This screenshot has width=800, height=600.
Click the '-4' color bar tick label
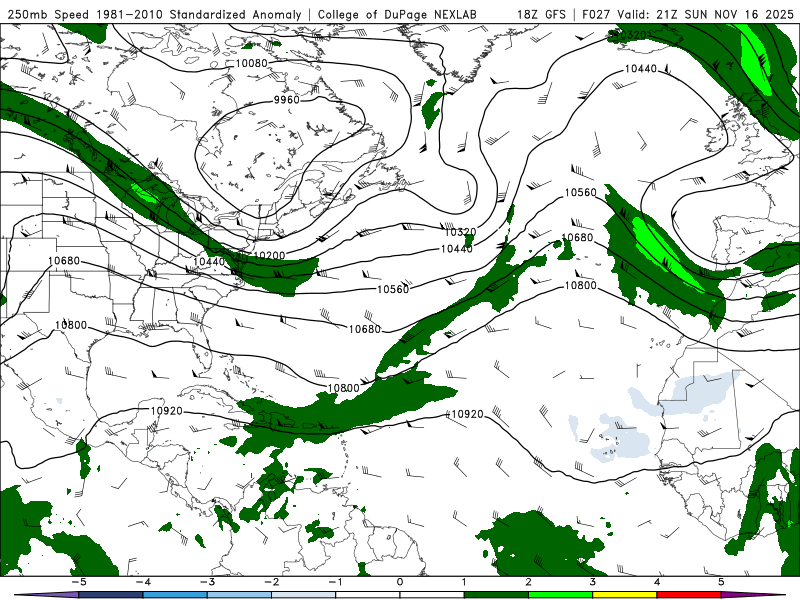142,582
